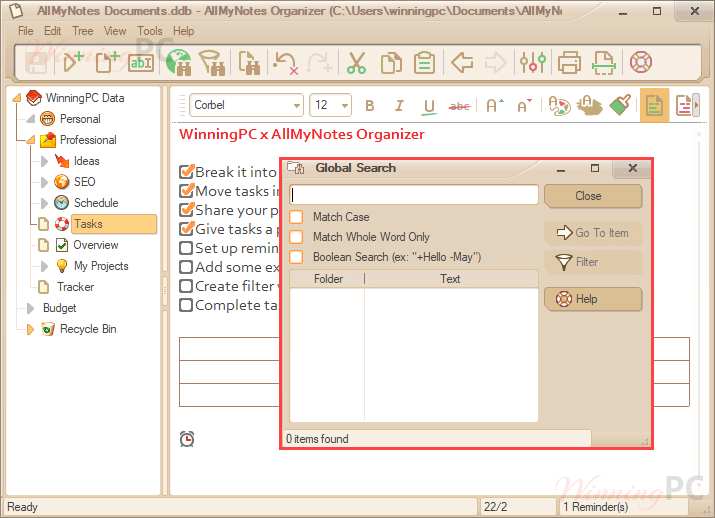Click the lifebuoy help icon in main toolbar

pyautogui.click(x=641, y=62)
